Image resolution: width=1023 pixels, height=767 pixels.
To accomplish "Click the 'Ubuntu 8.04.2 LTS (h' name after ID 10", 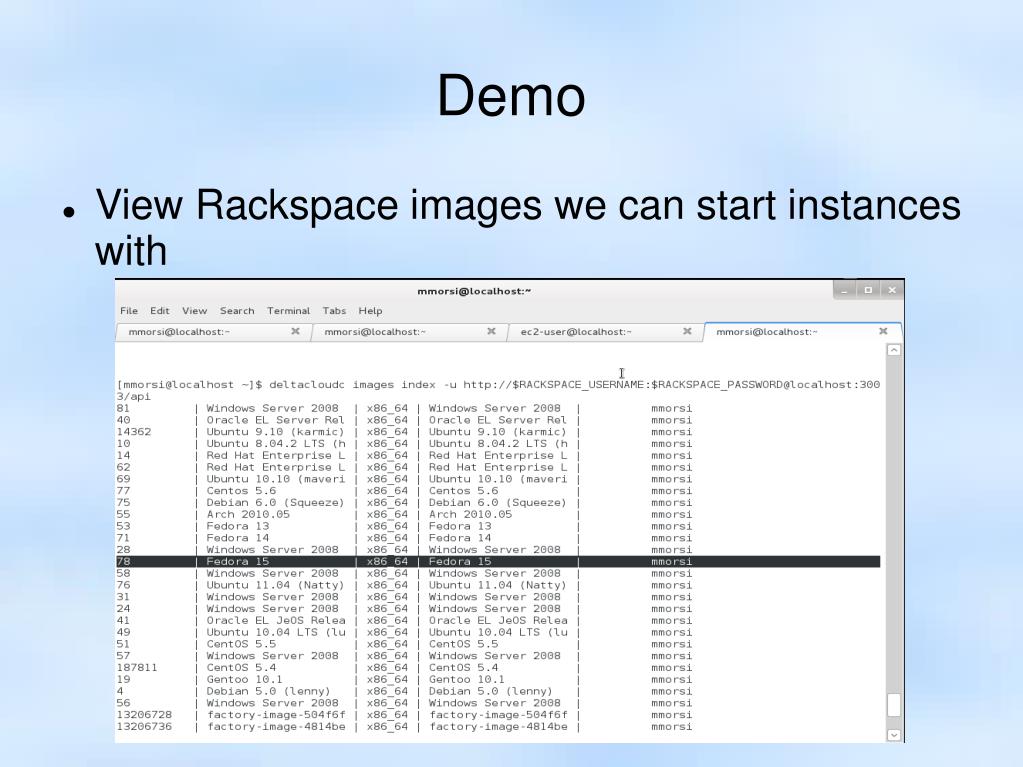I will pyautogui.click(x=276, y=444).
